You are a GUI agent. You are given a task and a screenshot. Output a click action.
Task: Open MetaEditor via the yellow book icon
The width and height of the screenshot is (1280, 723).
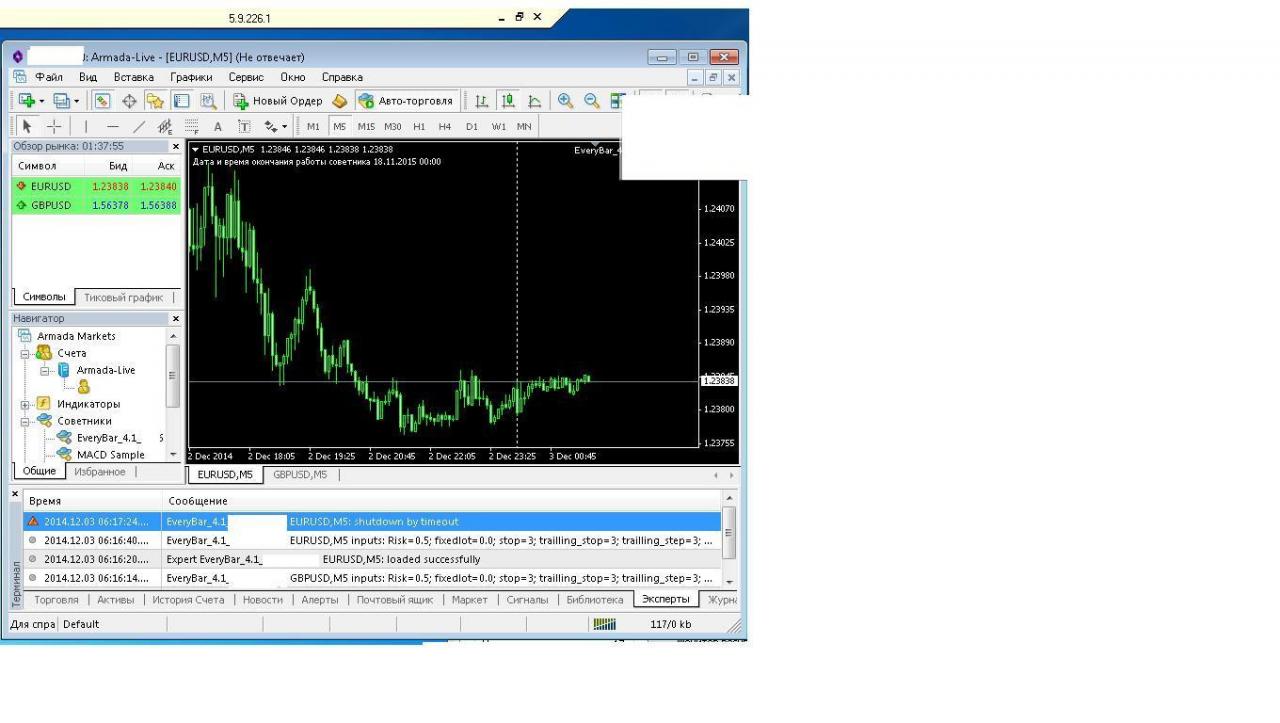coord(340,101)
